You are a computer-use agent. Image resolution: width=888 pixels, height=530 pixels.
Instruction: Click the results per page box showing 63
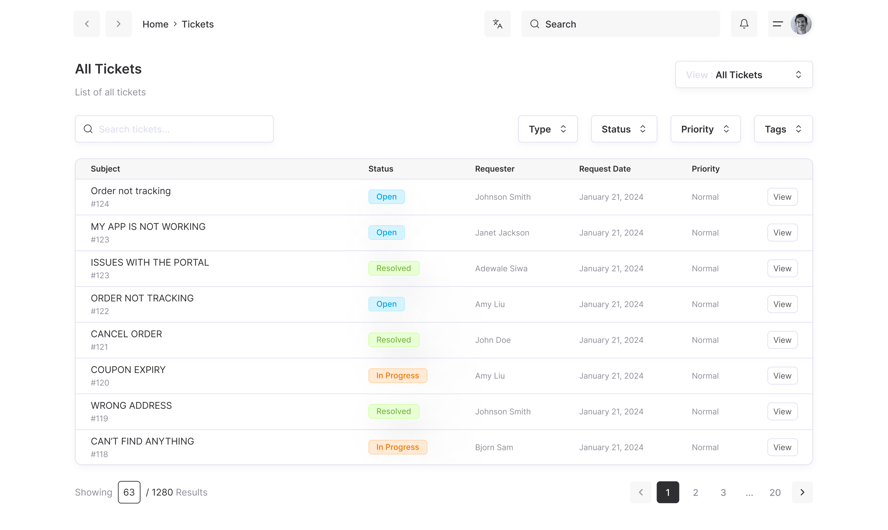point(129,492)
